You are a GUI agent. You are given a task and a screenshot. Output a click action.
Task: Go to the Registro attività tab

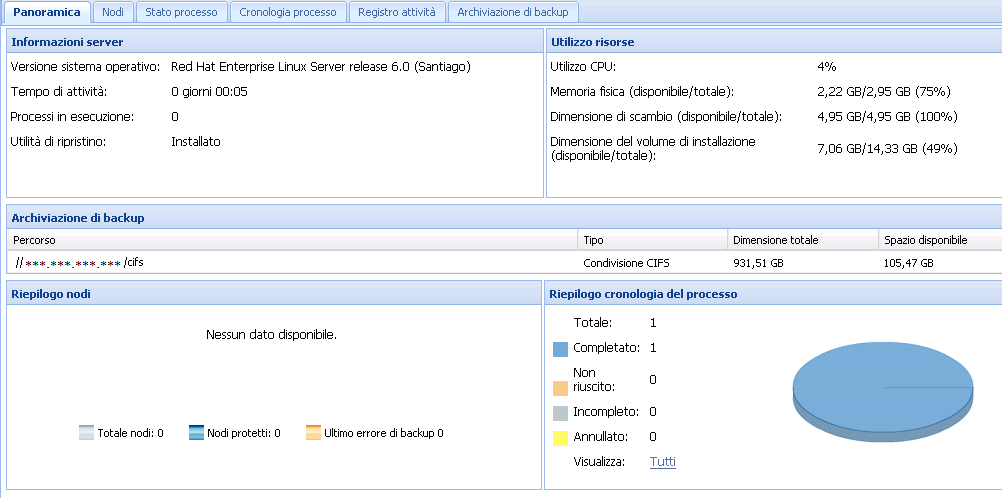click(397, 12)
